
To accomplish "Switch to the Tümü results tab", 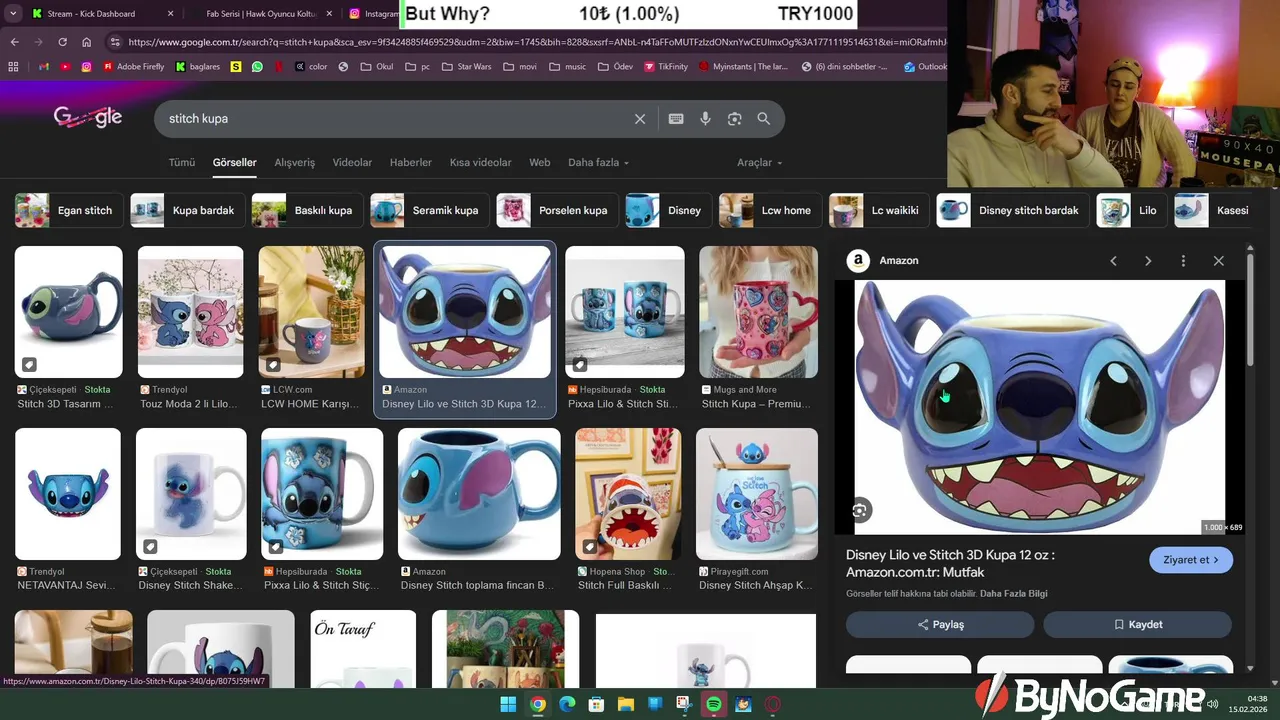I will tap(182, 162).
